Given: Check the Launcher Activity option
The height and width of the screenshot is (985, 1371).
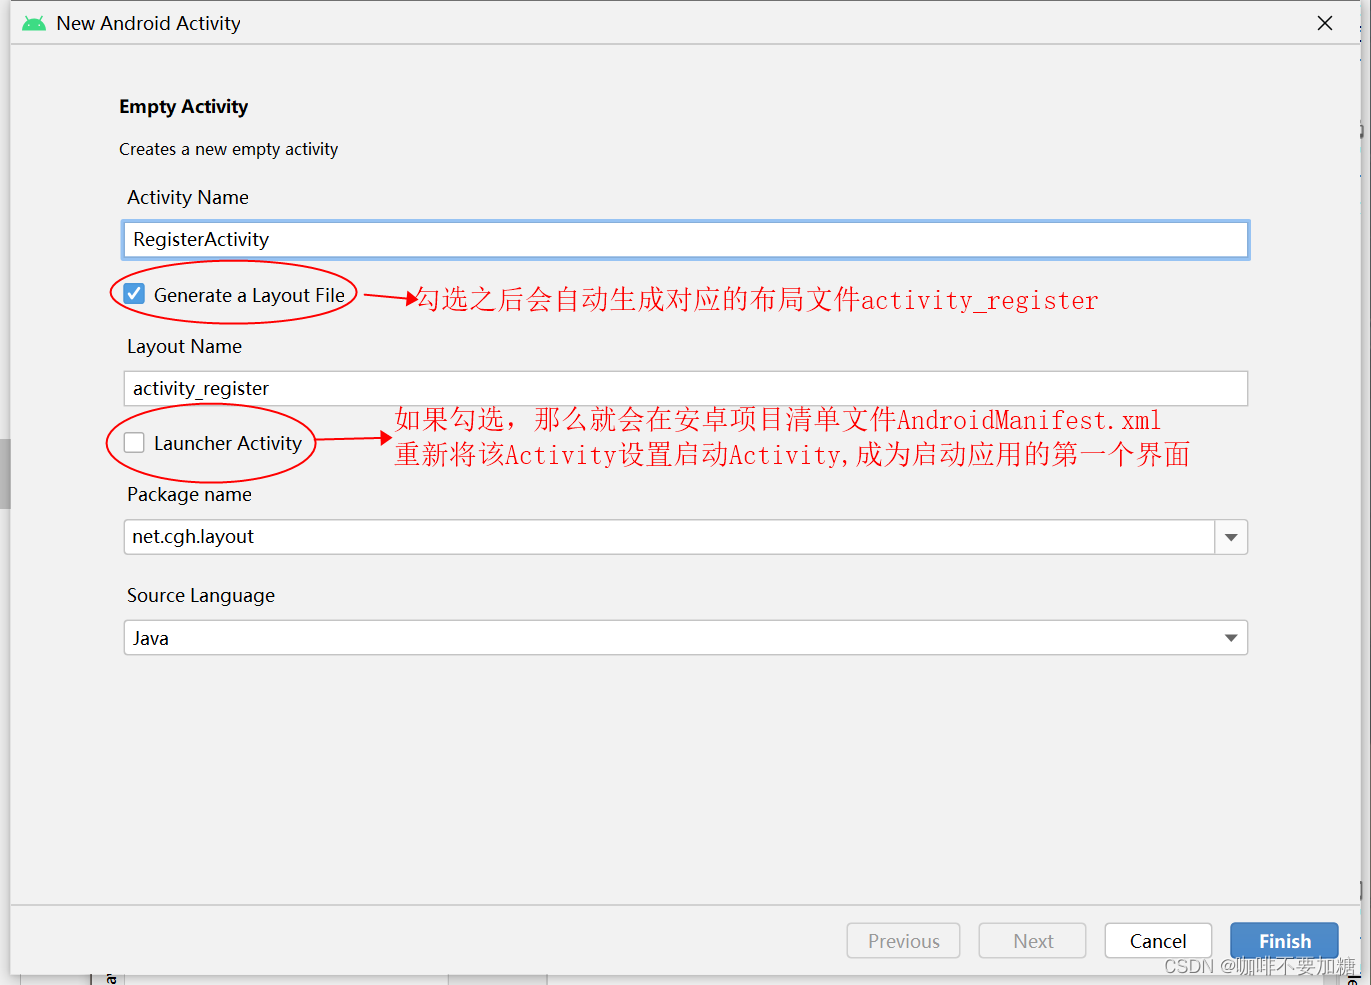Looking at the screenshot, I should tap(133, 442).
